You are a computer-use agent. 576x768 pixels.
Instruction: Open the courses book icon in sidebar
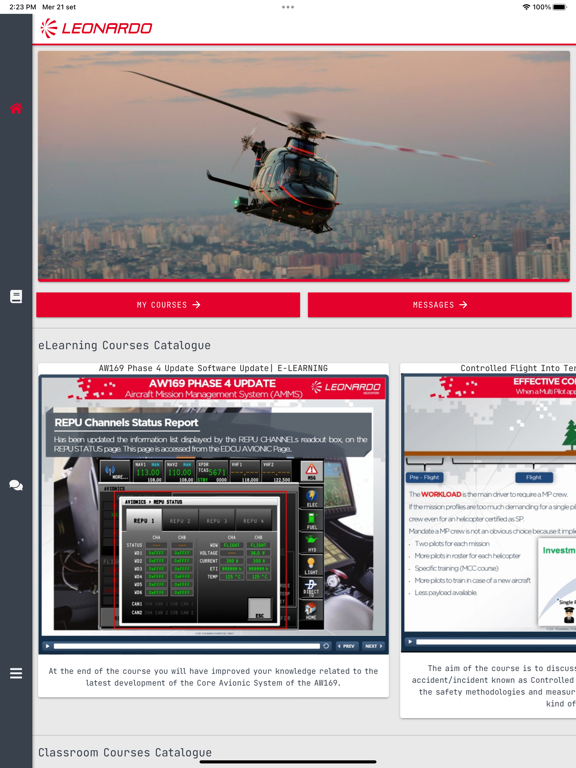[16, 296]
